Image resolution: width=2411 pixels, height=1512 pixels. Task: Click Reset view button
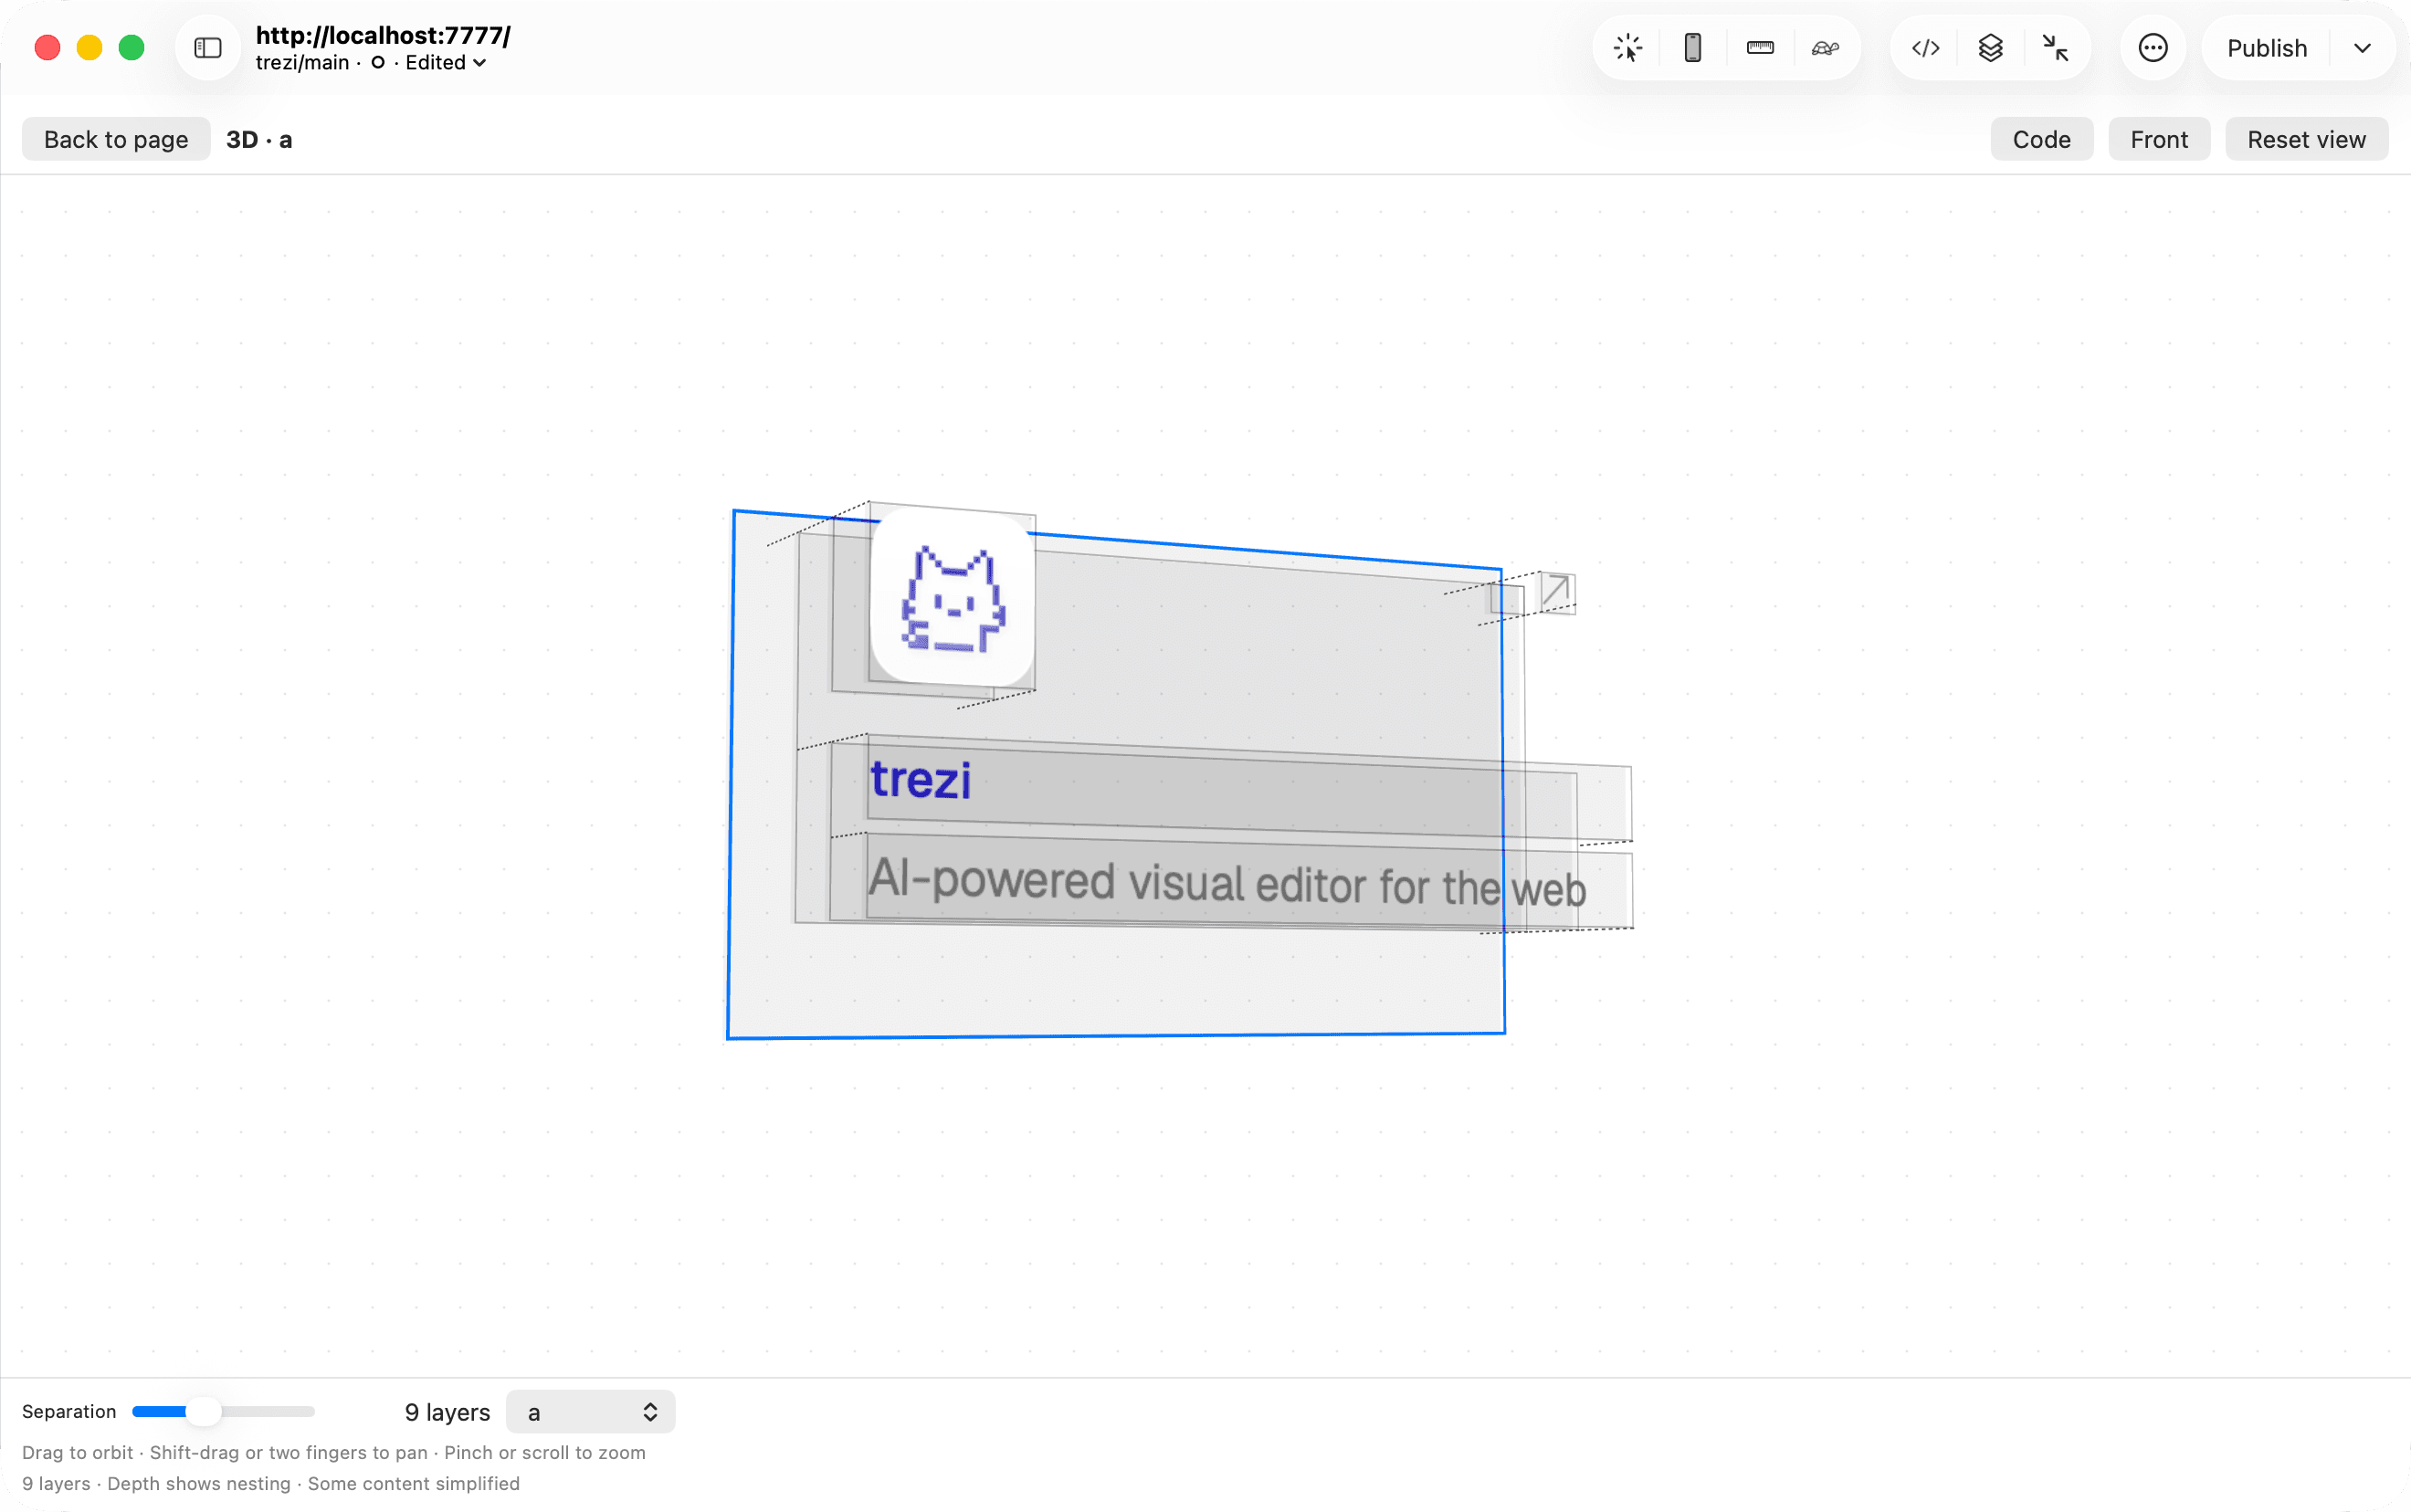pos(2306,139)
